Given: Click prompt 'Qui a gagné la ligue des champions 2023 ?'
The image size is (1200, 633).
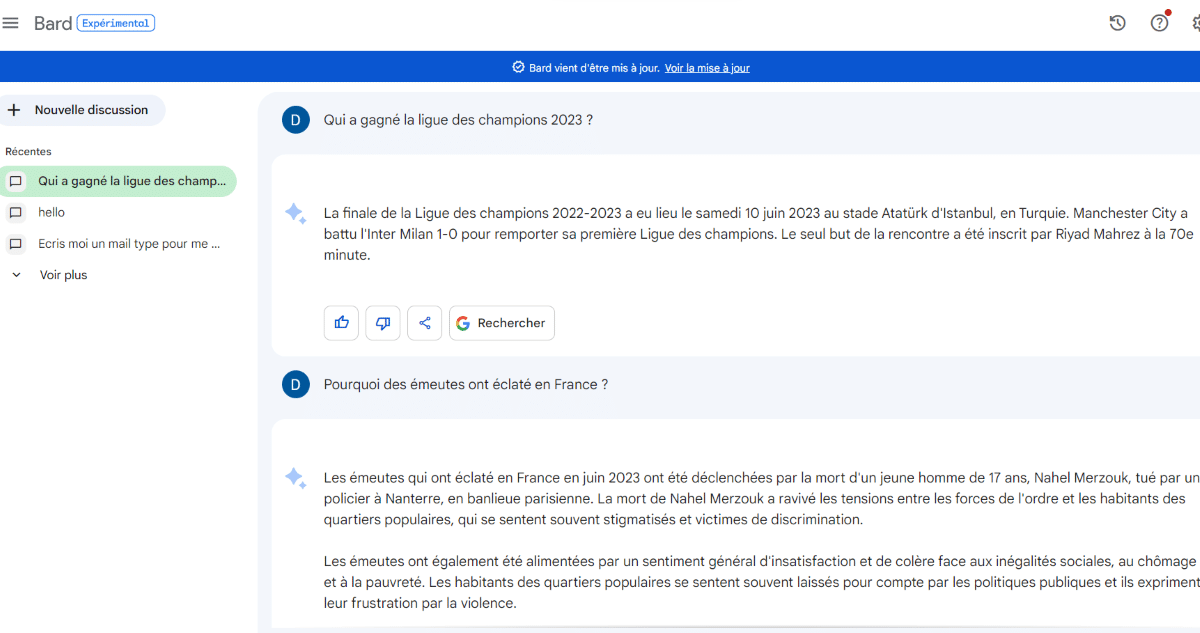Looking at the screenshot, I should (x=459, y=120).
